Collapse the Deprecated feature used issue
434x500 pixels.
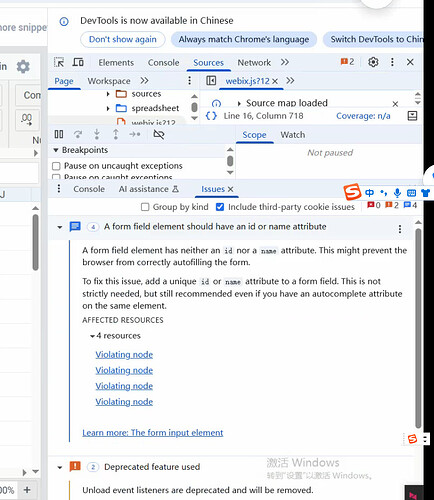click(60, 467)
